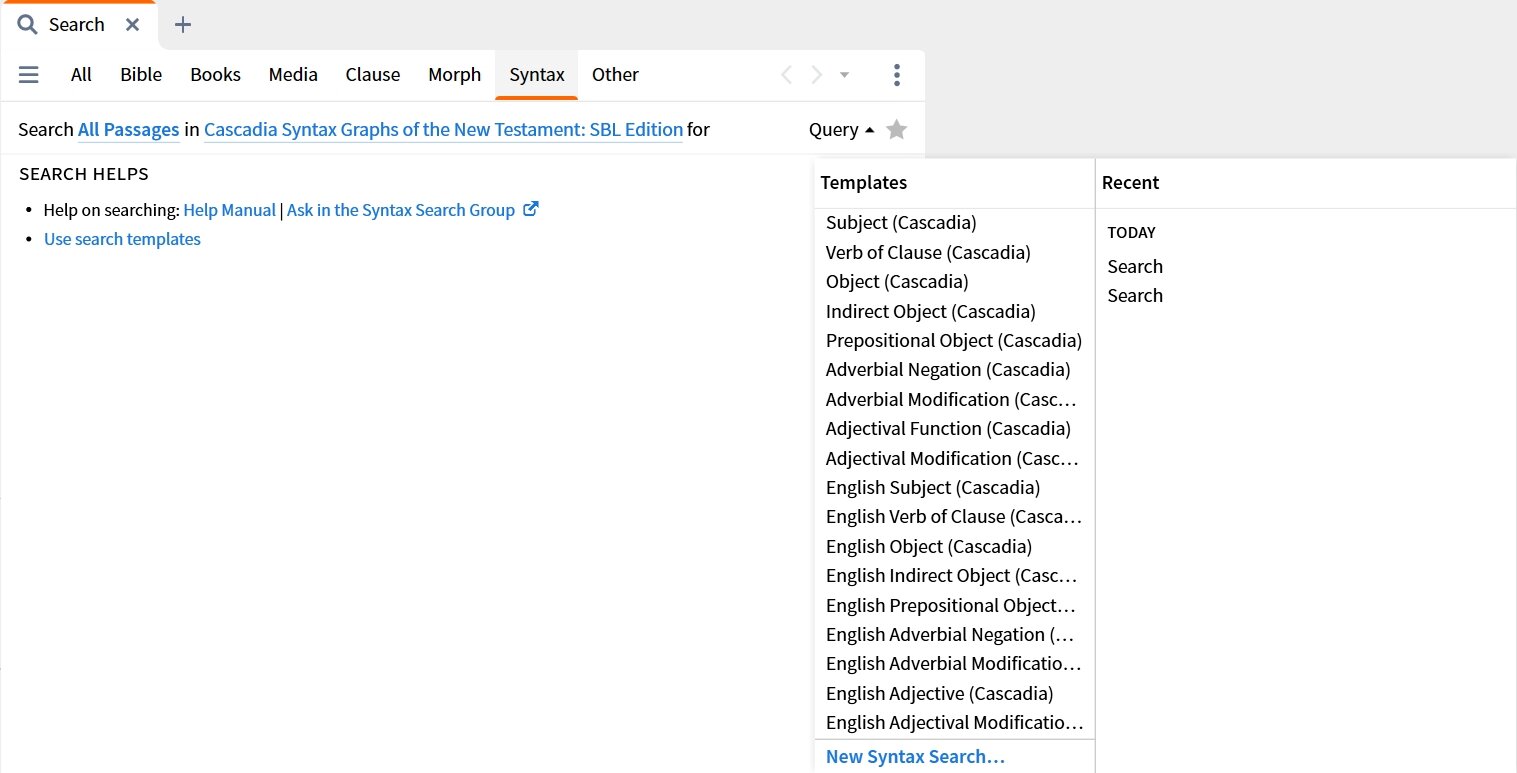This screenshot has height=773, width=1517.
Task: Open the Help Manual link
Action: [229, 210]
